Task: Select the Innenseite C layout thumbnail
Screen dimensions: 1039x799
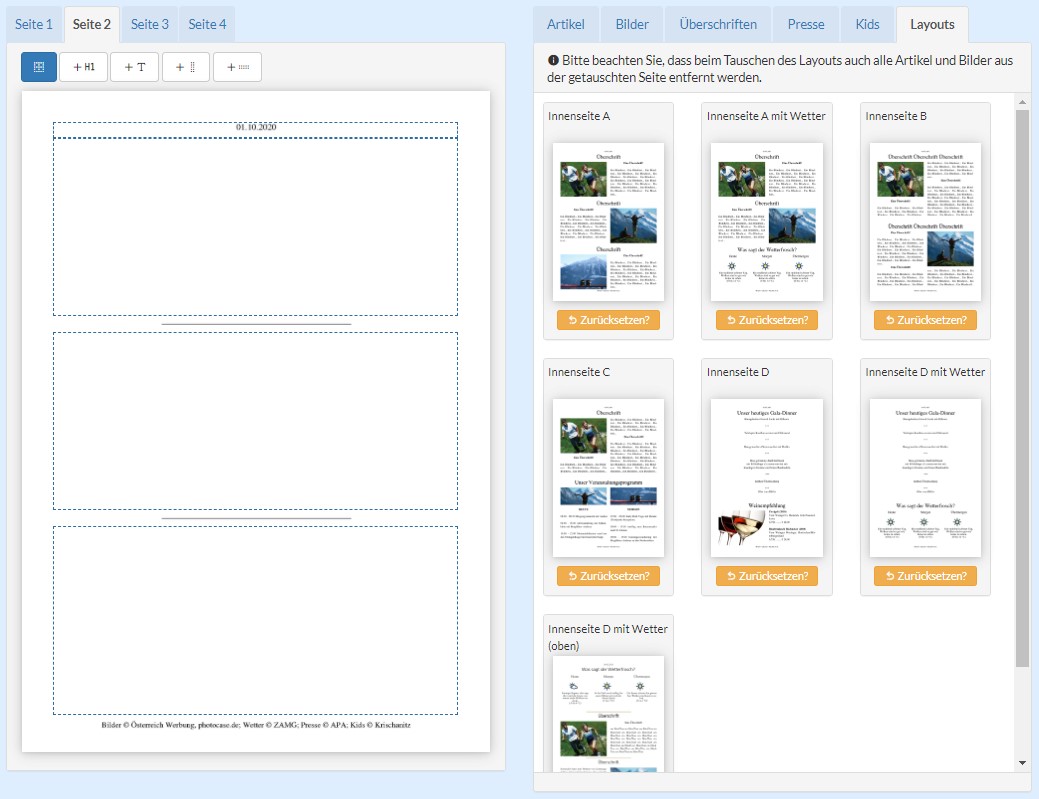Action: click(608, 478)
